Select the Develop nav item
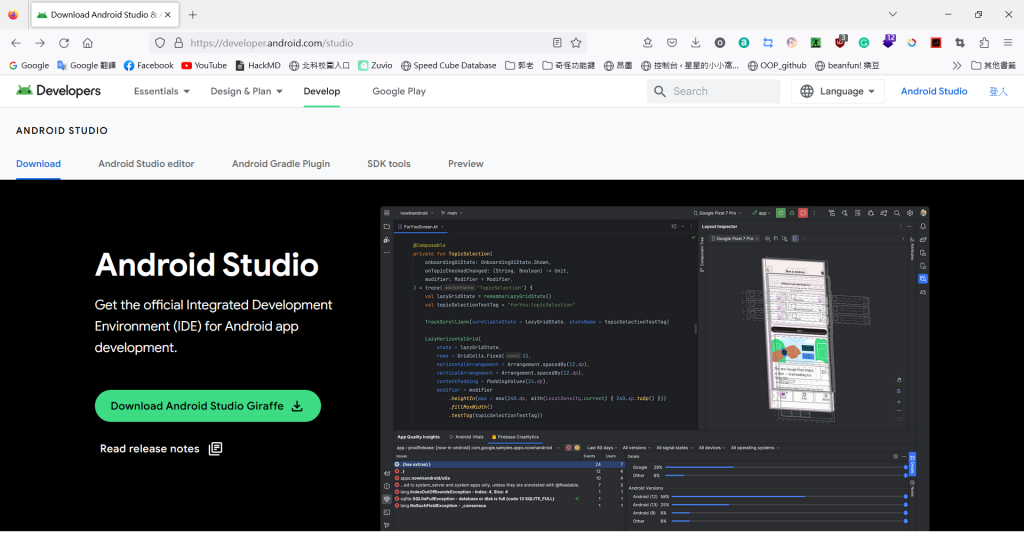Viewport: 1024px width, 544px height. [321, 91]
